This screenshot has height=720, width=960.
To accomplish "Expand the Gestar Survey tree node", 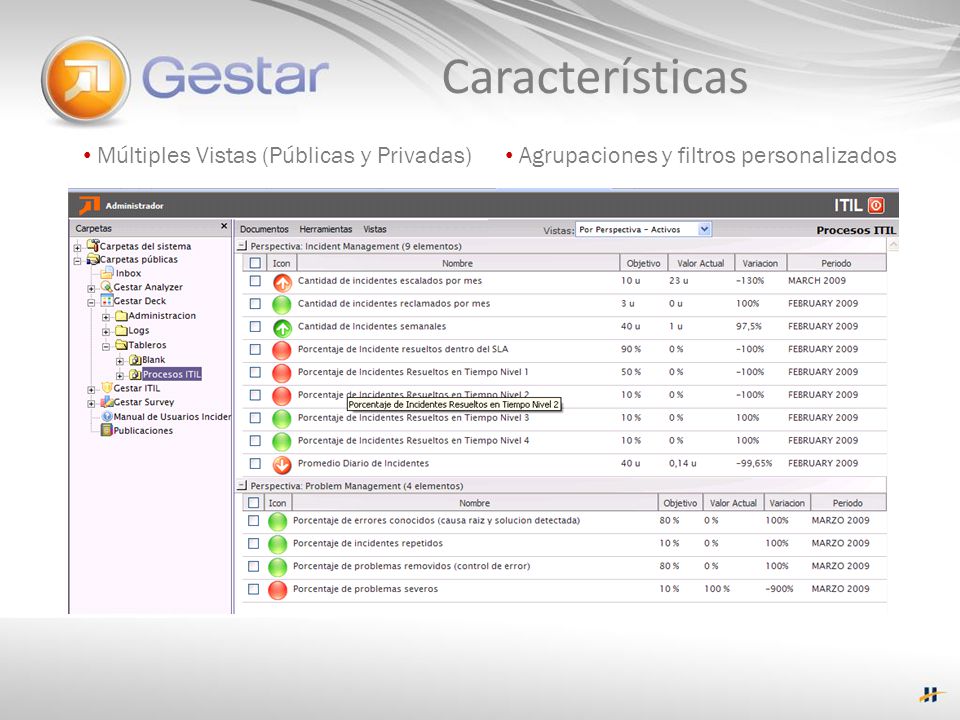I will [x=91, y=403].
